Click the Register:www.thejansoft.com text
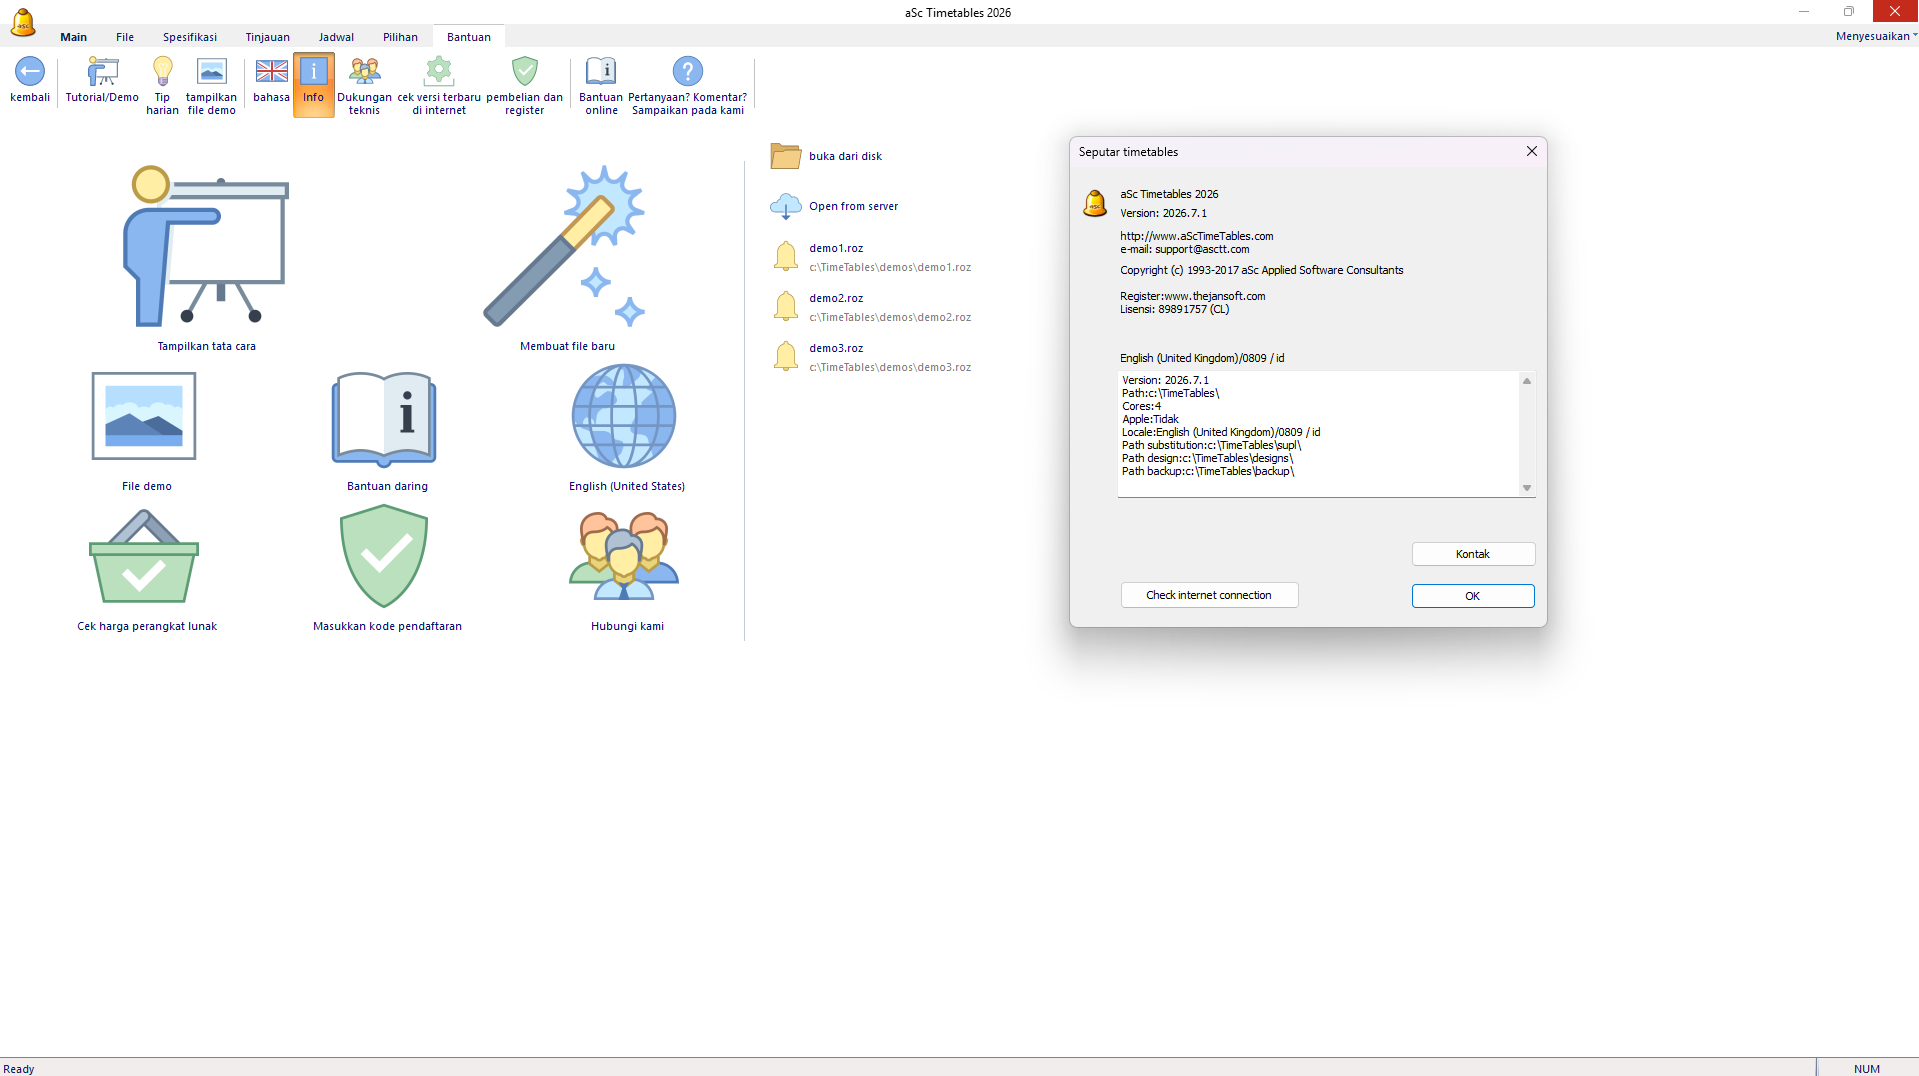The image size is (1919, 1076). point(1193,296)
